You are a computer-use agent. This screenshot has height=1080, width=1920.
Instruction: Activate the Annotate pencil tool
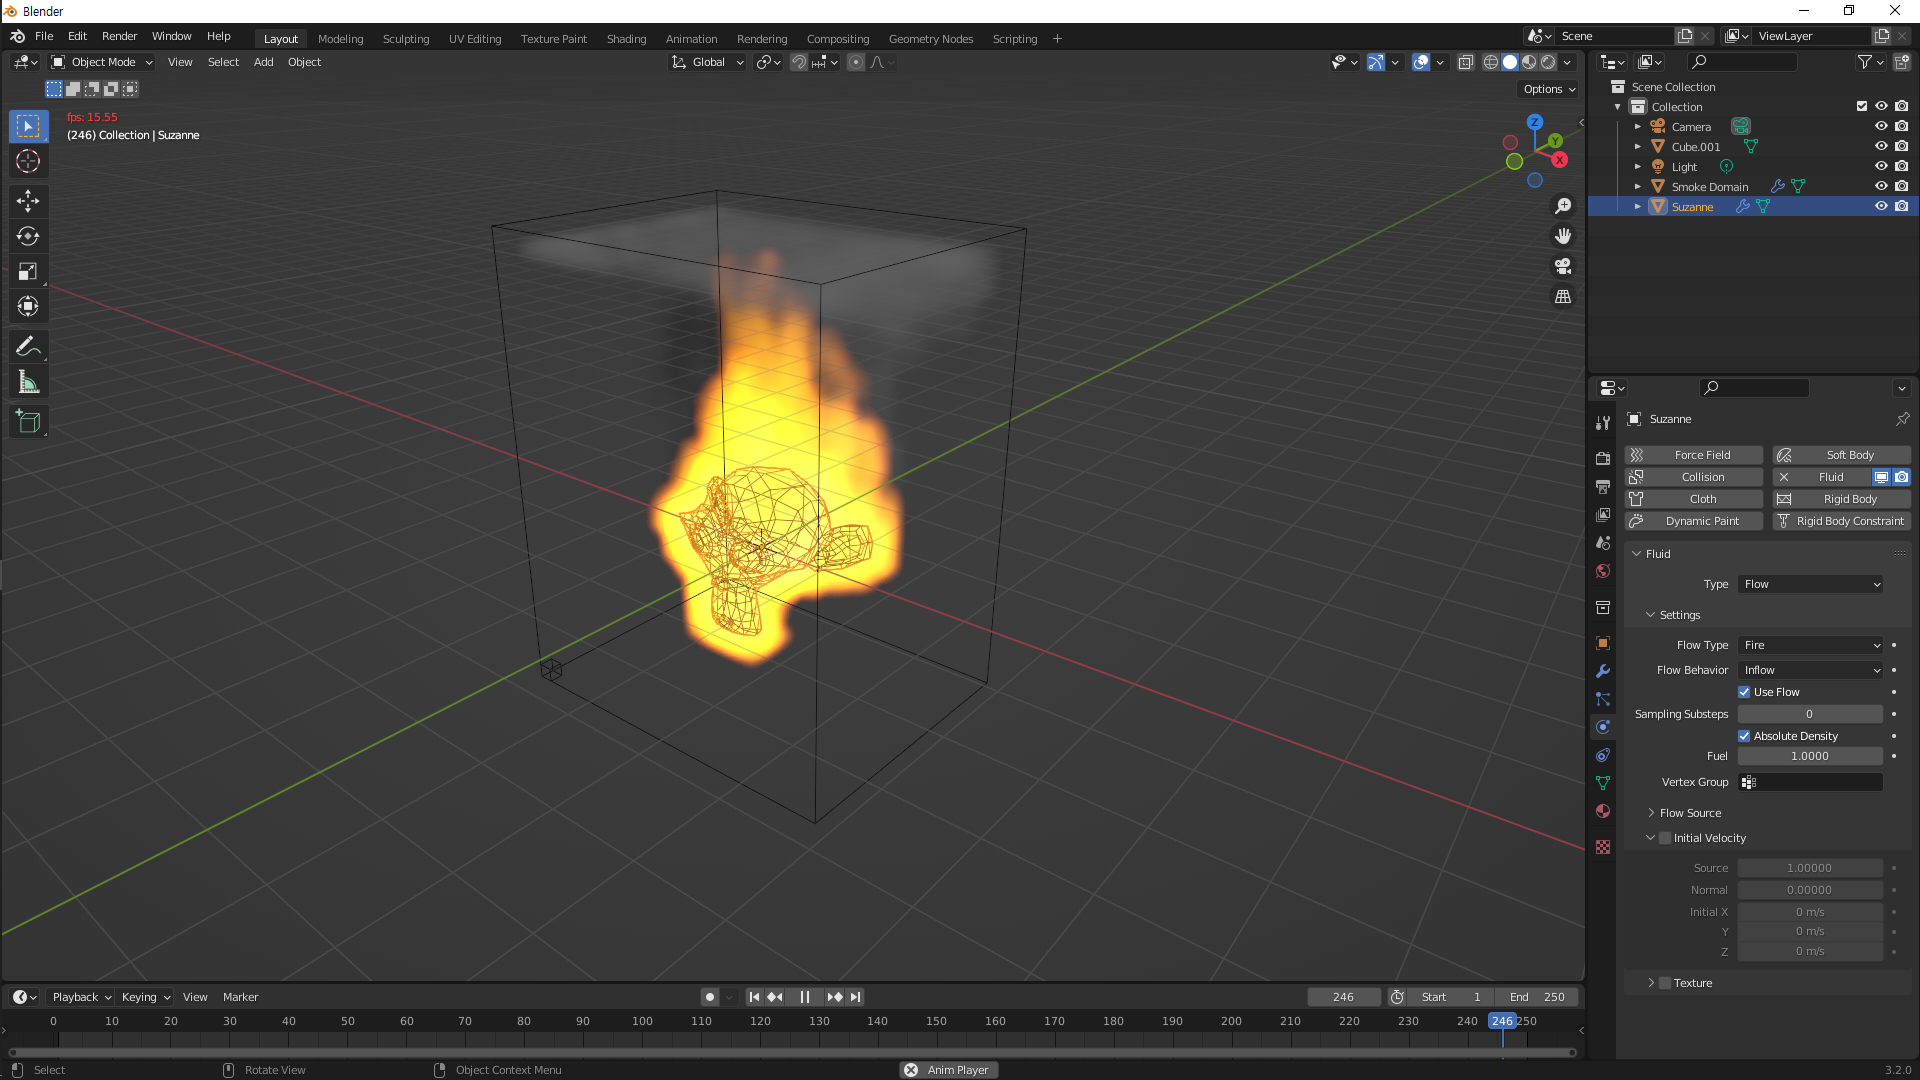click(x=28, y=347)
